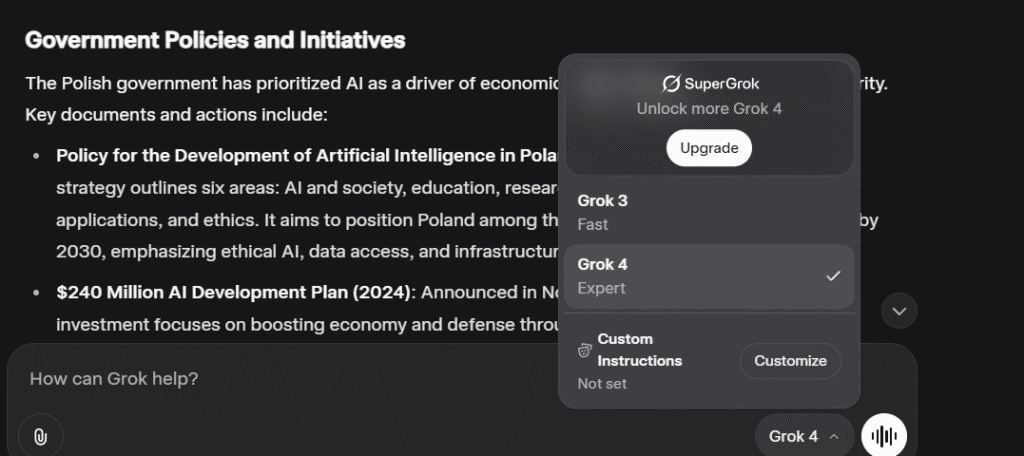Click Unlock more Grok 4 text
This screenshot has width=1024, height=456.
click(709, 108)
